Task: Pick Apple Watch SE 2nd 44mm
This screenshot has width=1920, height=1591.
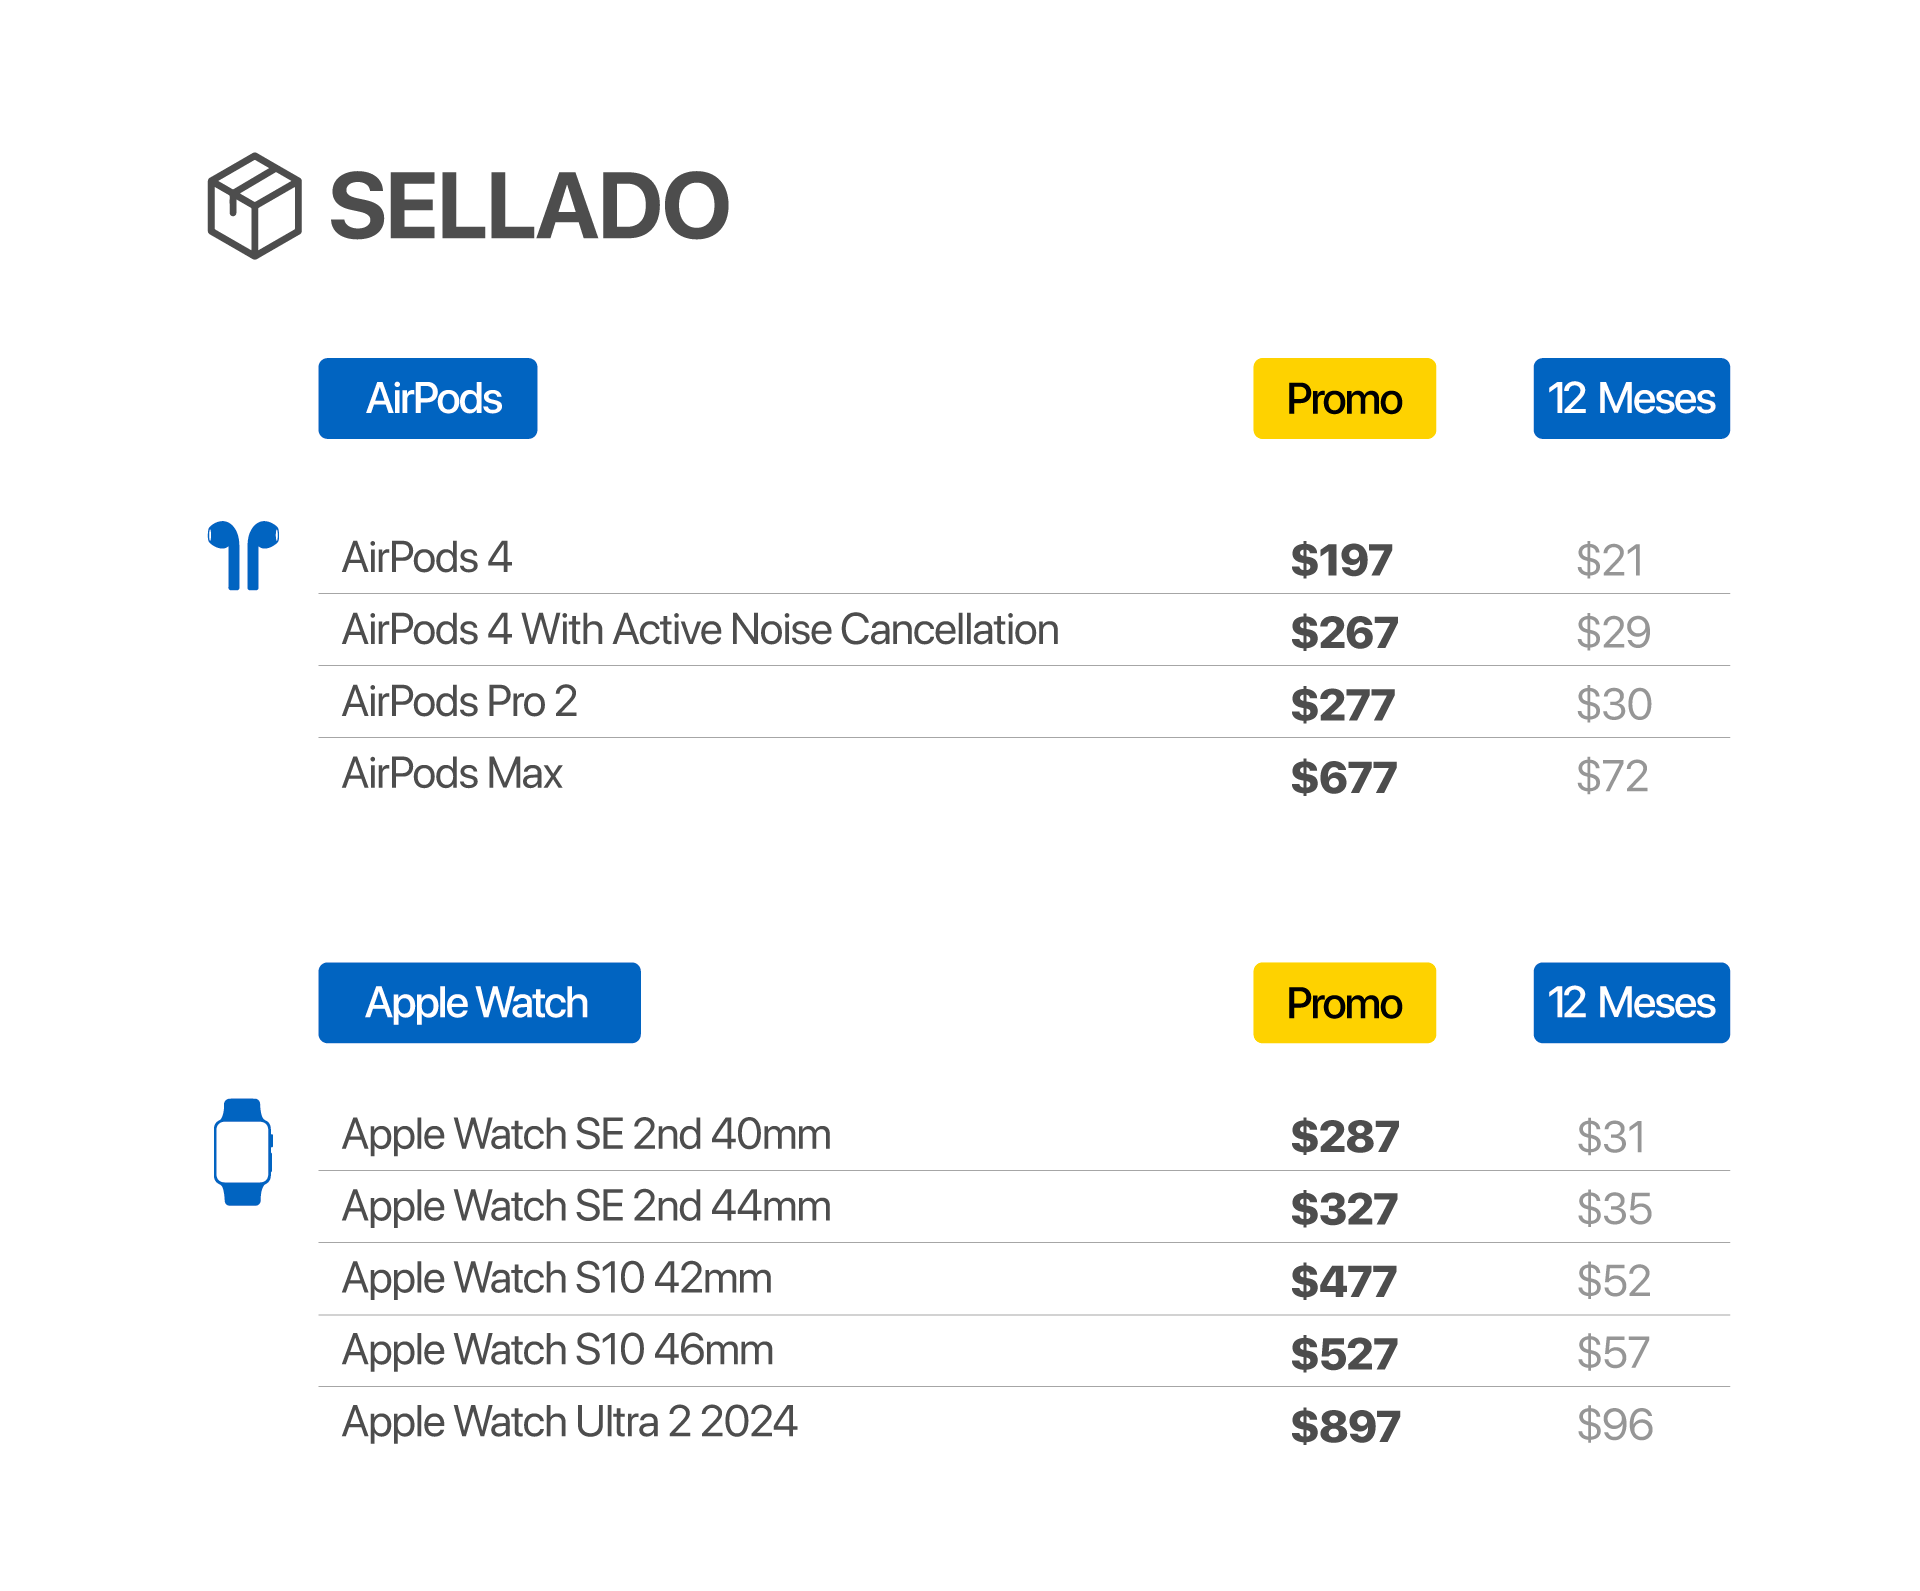Action: (586, 1207)
